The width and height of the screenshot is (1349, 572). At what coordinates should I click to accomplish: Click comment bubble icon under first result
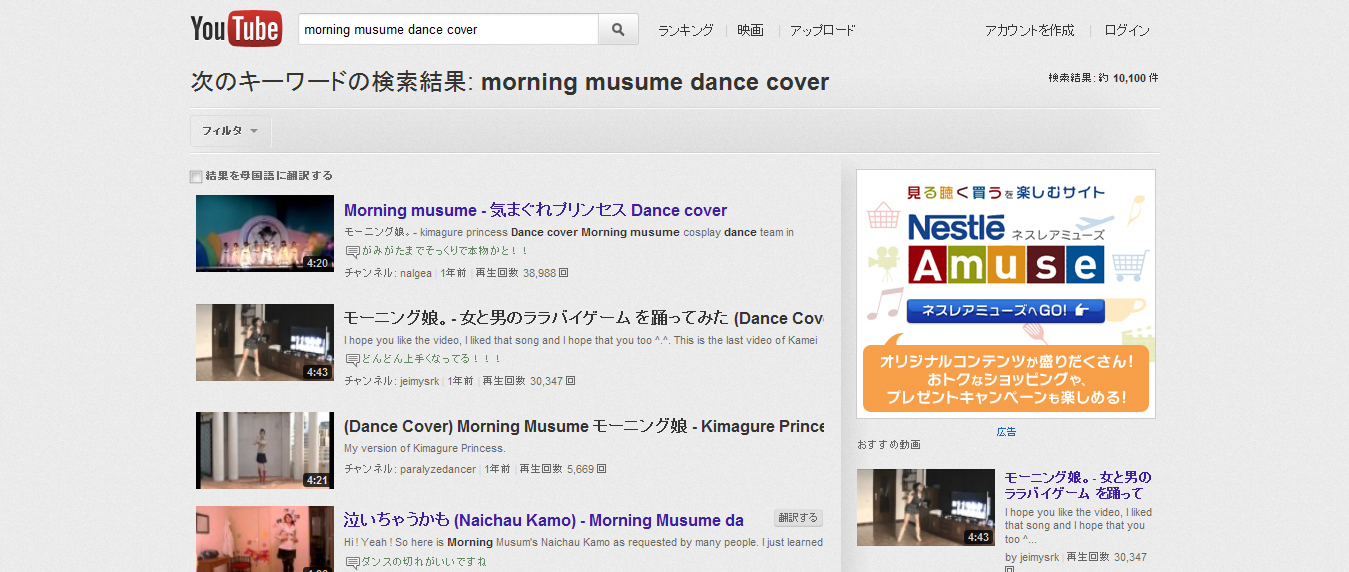tap(352, 252)
